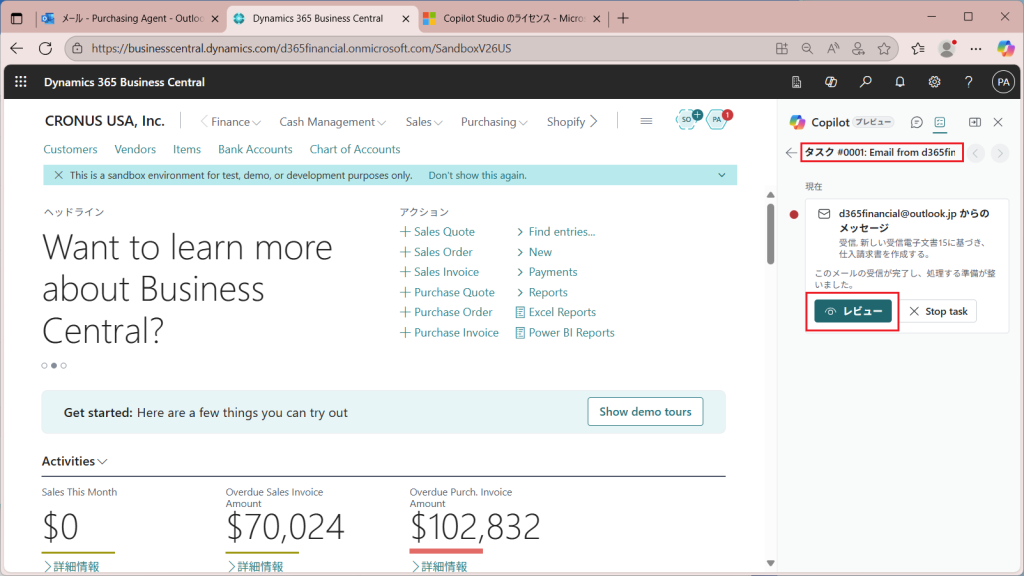Screen dimensions: 1024x576
Task: Select the first headline carousel dot
Action: [44, 366]
